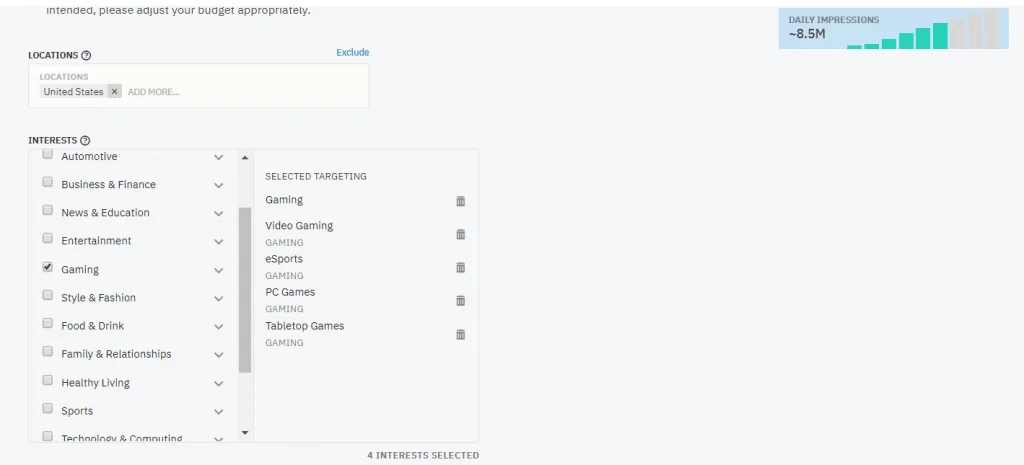This screenshot has height=465, width=1024.
Task: Click the Daily Impressions estimate chart
Action: (x=893, y=29)
